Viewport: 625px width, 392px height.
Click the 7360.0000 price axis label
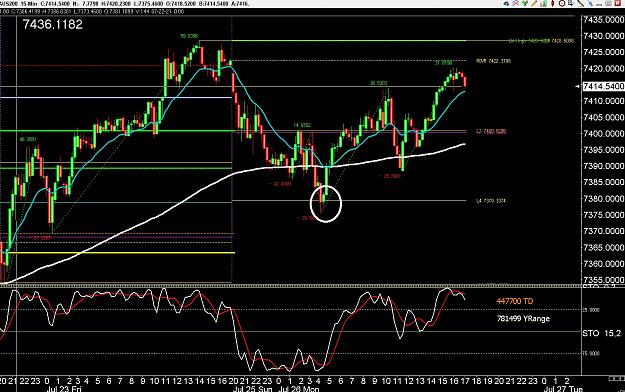click(x=603, y=264)
